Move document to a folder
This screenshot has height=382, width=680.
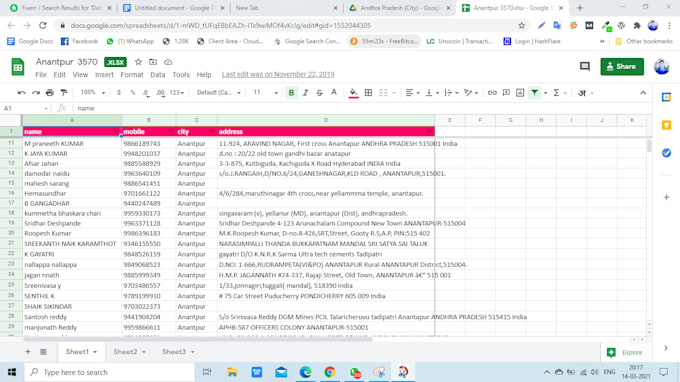pos(153,62)
